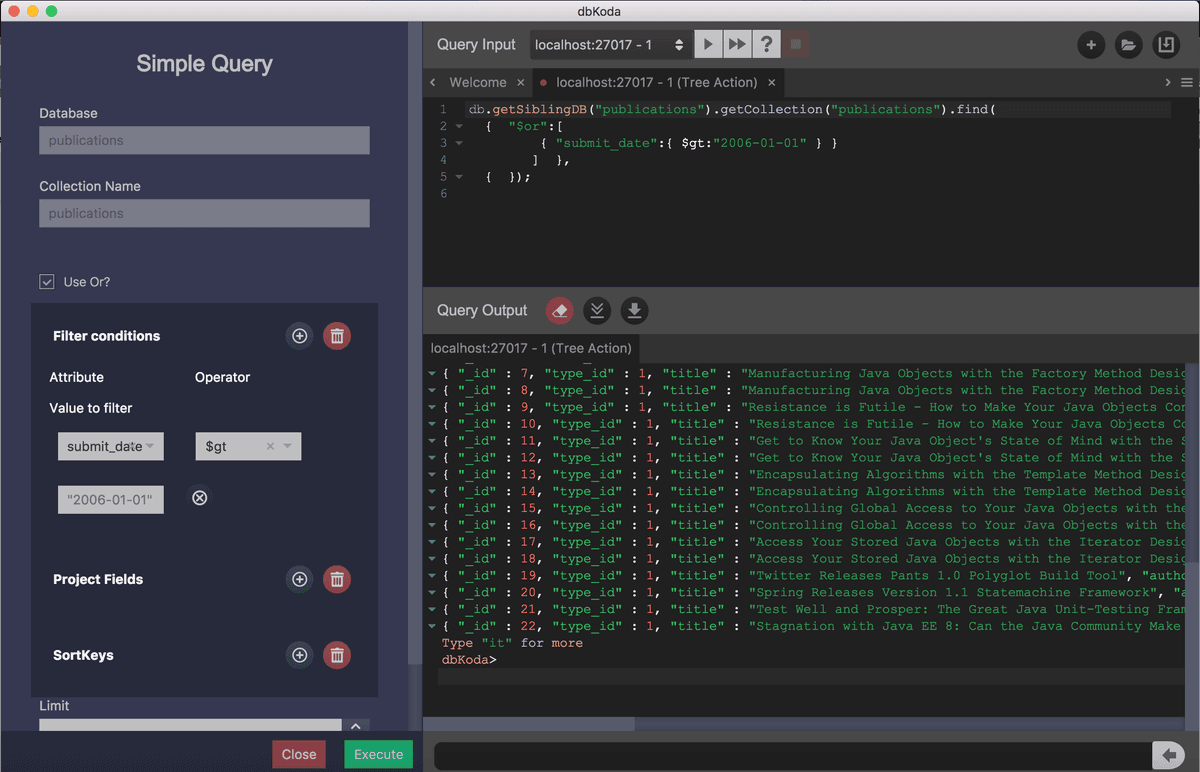Collapse the fold arrow on editor line 2
Screen dimensions: 1200x772
coord(459,127)
